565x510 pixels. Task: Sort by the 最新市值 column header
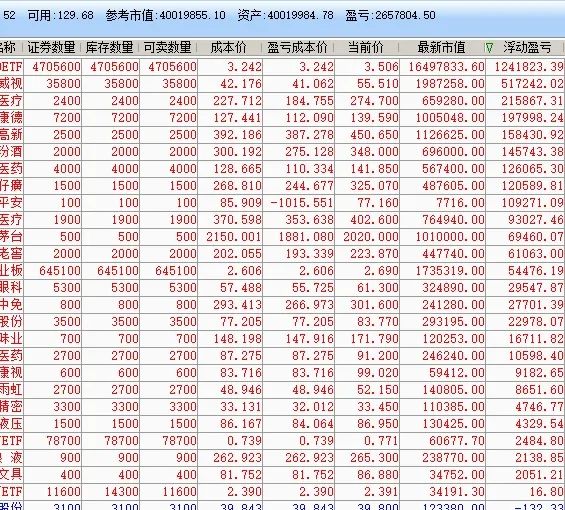click(x=441, y=48)
